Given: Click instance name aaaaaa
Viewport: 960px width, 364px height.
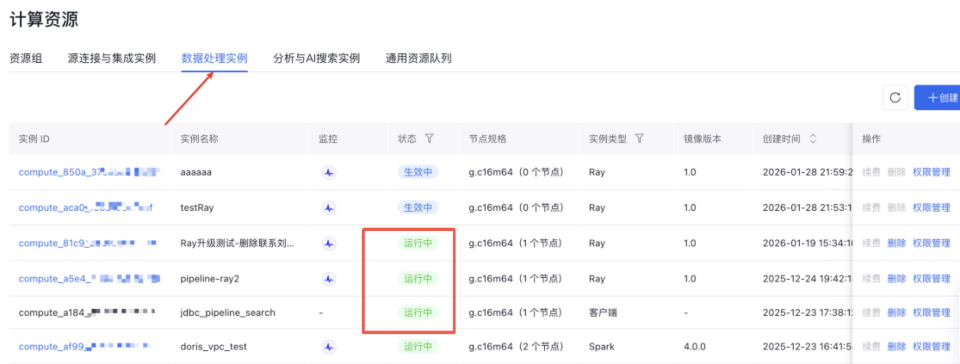Looking at the screenshot, I should click(x=197, y=173).
